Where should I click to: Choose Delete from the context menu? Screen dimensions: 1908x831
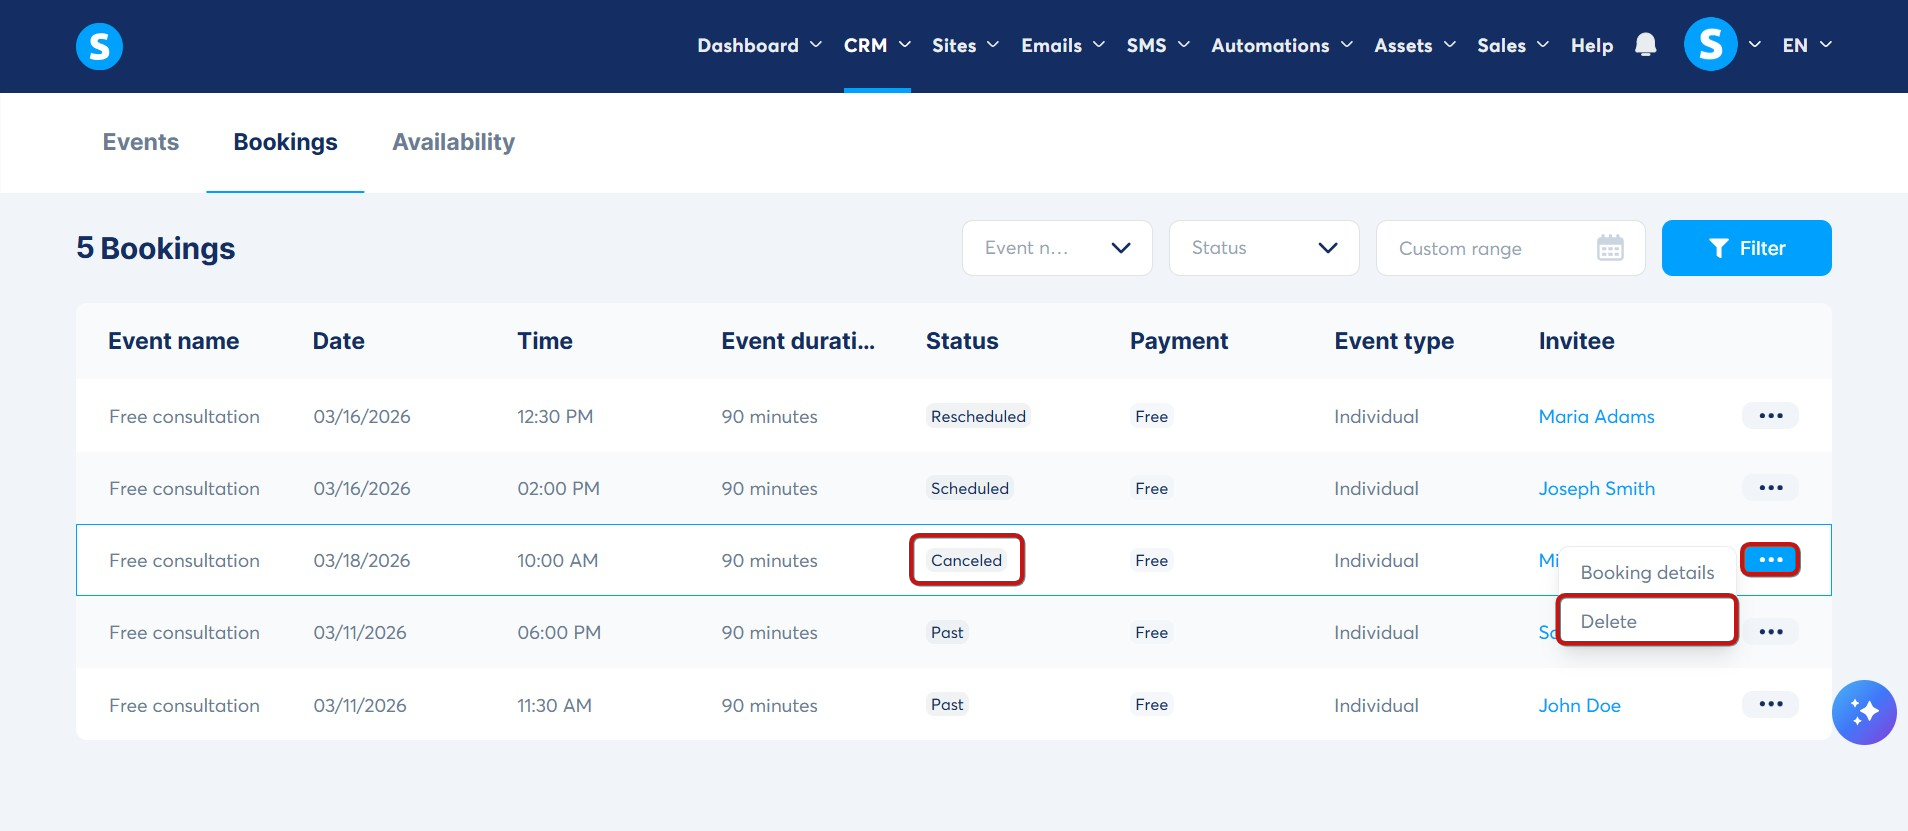coord(1647,621)
